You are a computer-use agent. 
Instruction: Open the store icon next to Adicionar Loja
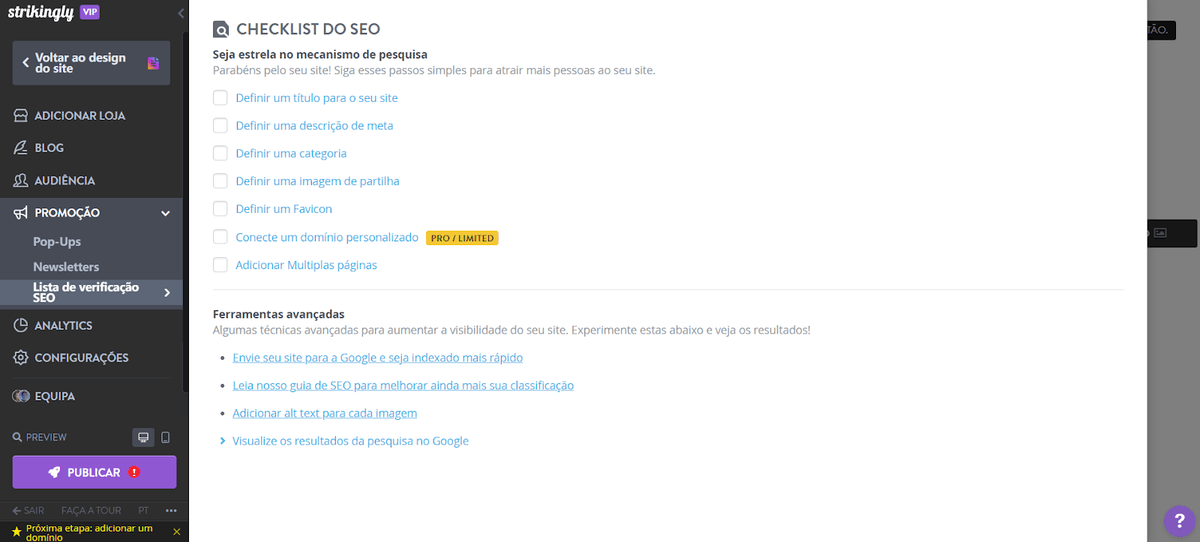pyautogui.click(x=20, y=115)
